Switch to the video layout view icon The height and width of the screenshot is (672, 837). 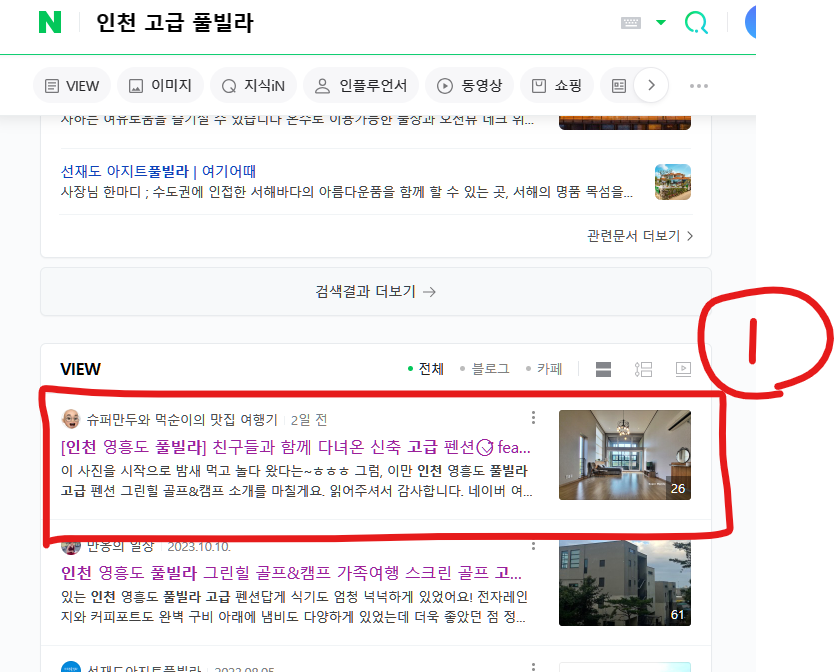coord(683,369)
